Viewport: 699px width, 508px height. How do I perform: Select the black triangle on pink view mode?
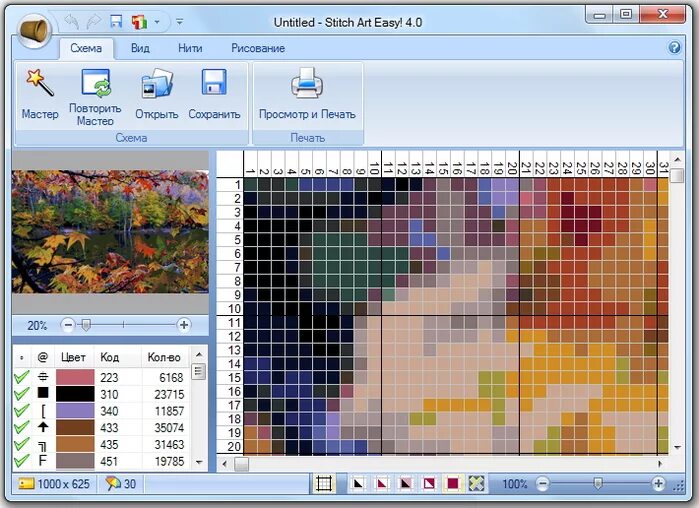pos(405,483)
